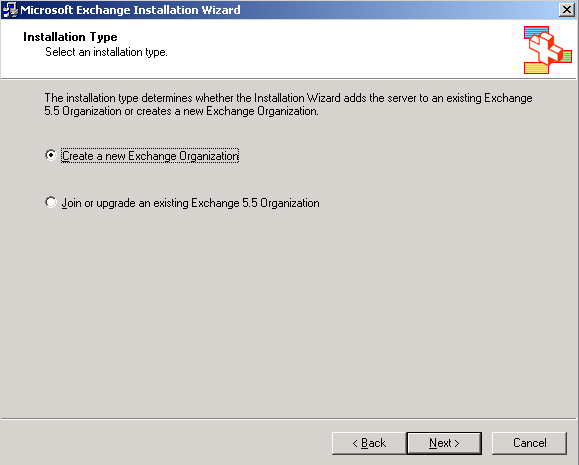The image size is (579, 465).
Task: Click the white header banner beside the subtitle
Action: pyautogui.click(x=332, y=52)
